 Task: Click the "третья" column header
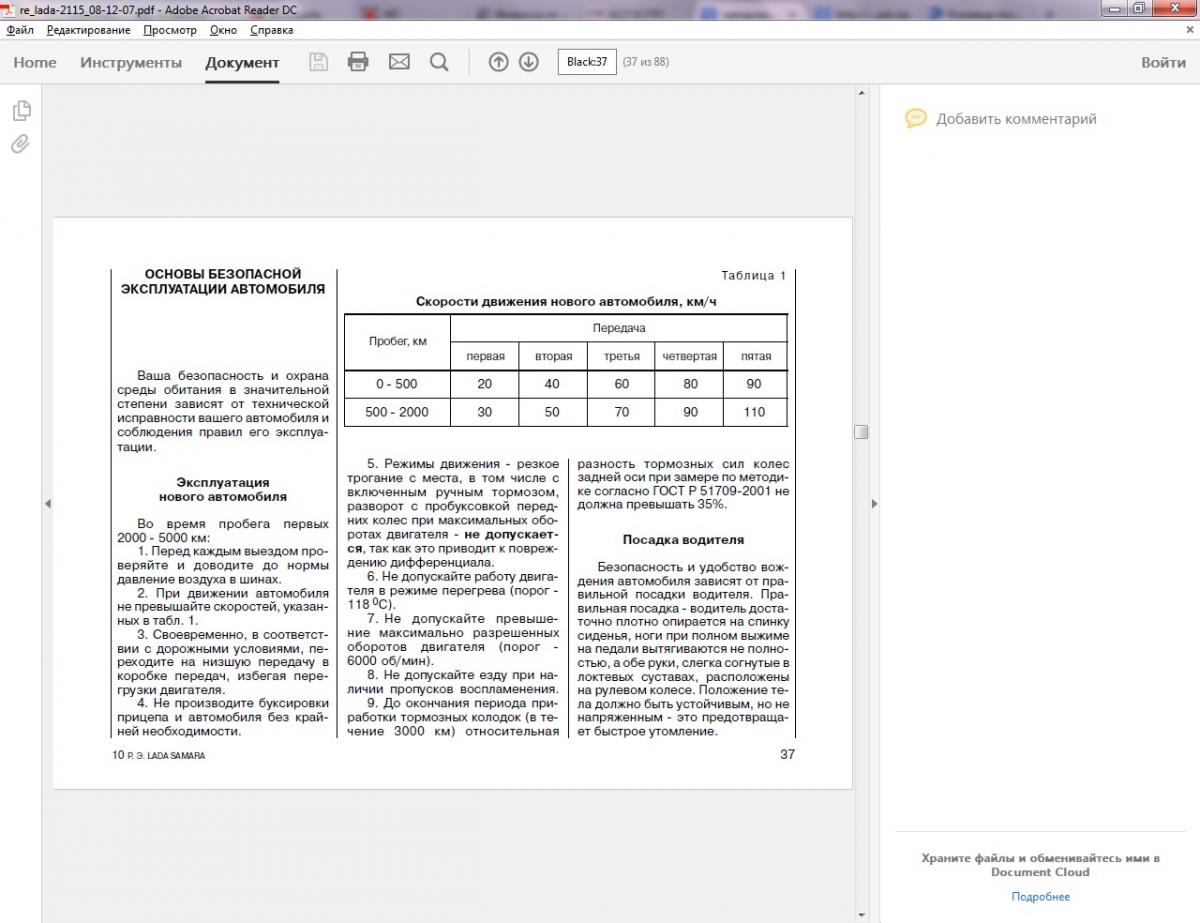click(621, 356)
